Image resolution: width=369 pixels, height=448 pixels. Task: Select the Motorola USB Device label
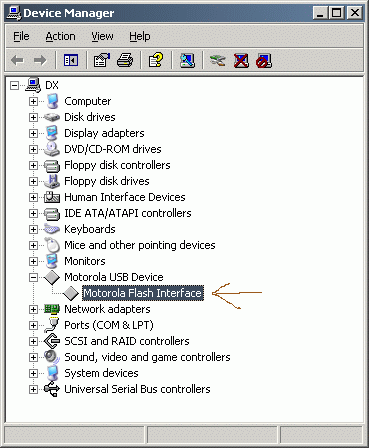click(114, 277)
